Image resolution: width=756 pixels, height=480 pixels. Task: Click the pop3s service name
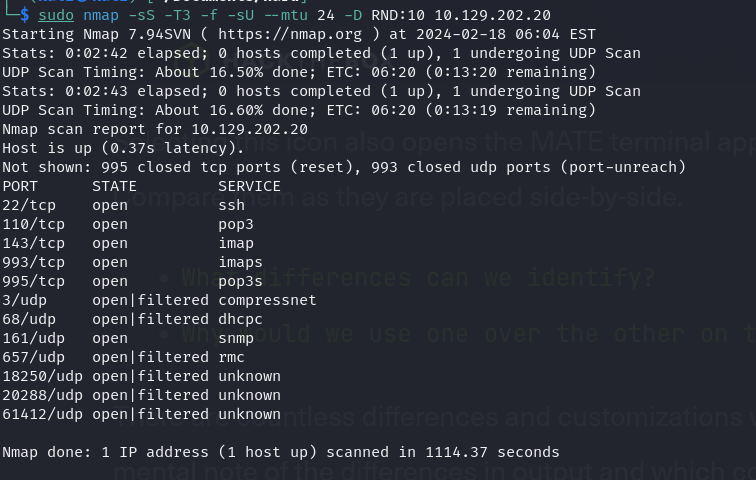(241, 281)
